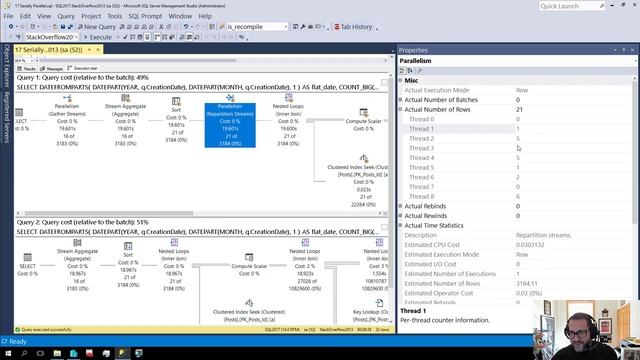The width and height of the screenshot is (640, 360).
Task: Open Parallelism object dropdown in Properties
Action: 636,61
